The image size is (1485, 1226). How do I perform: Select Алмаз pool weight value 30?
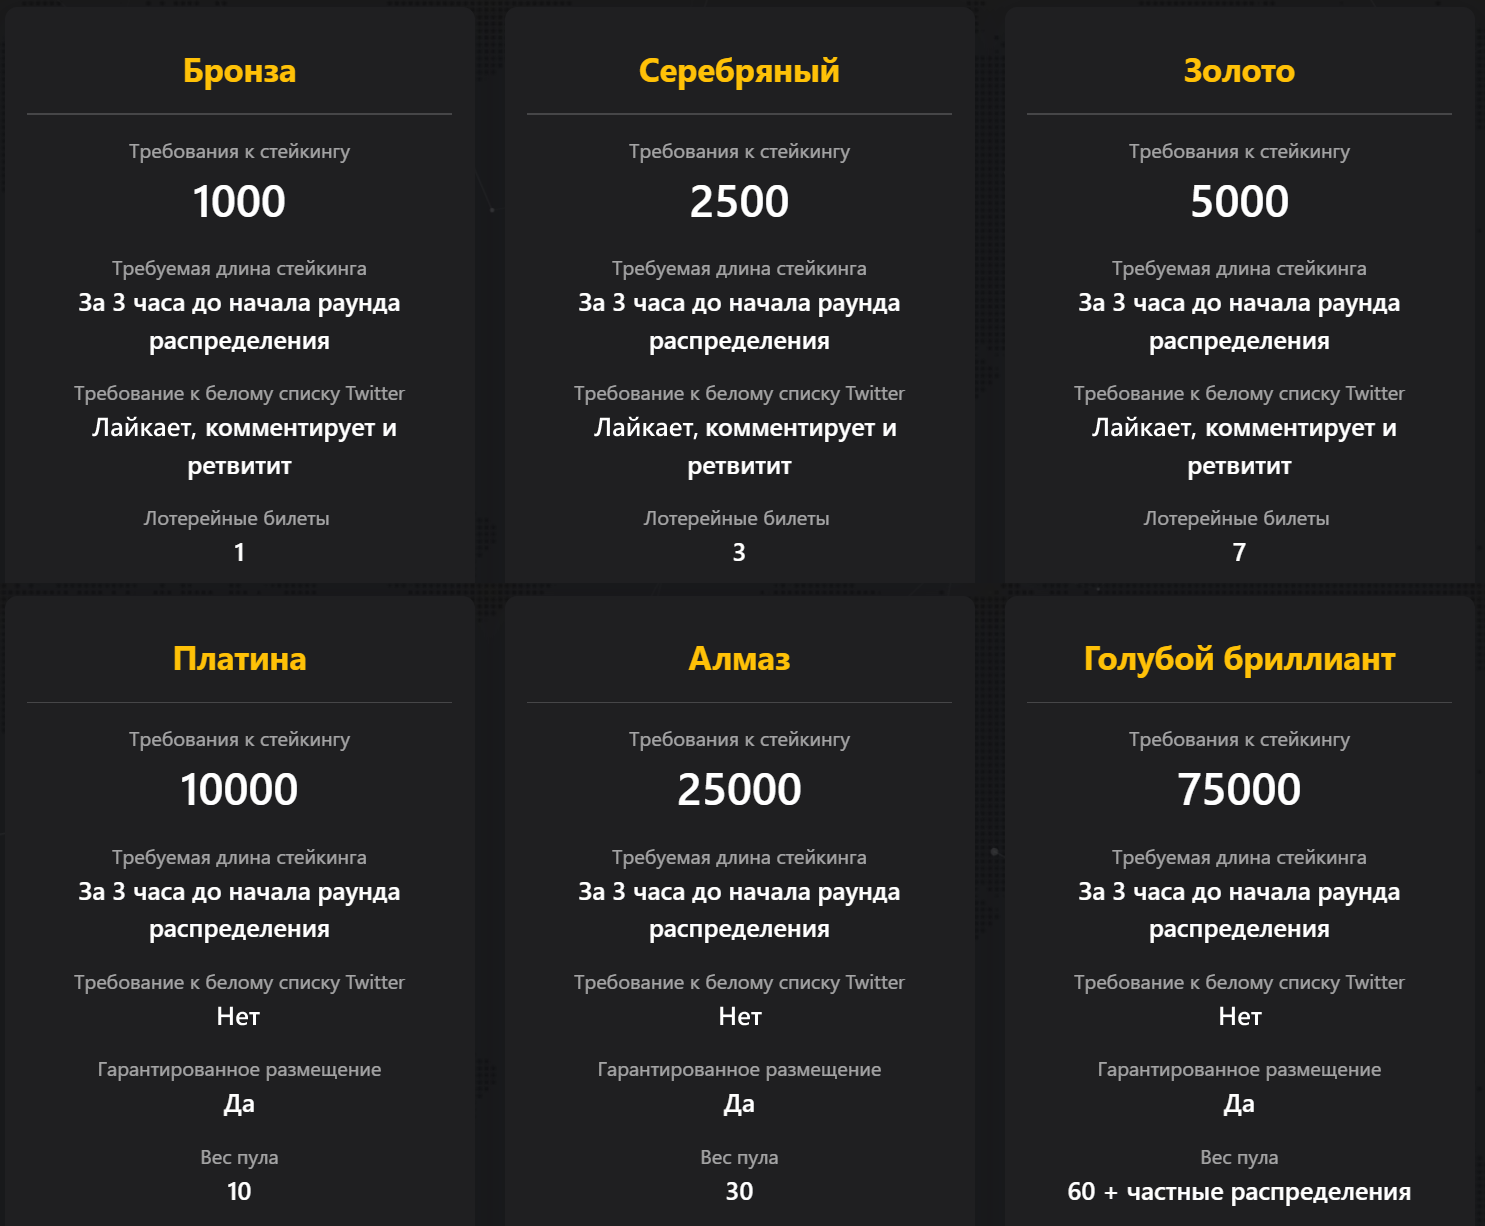(x=739, y=1191)
